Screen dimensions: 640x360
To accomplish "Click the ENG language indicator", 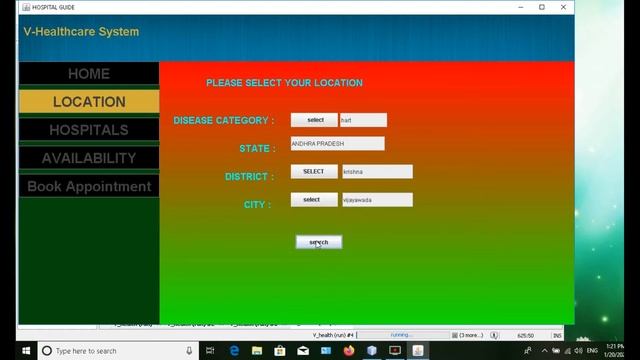I will tap(592, 351).
